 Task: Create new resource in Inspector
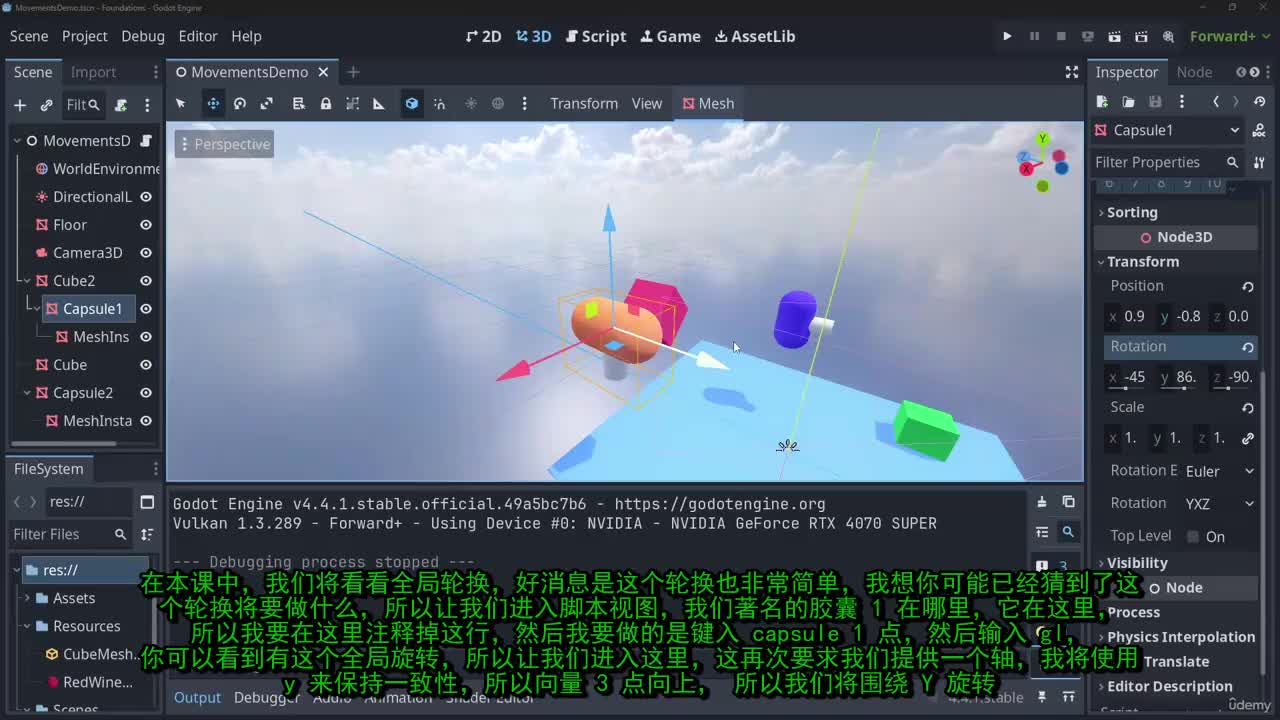point(1102,102)
